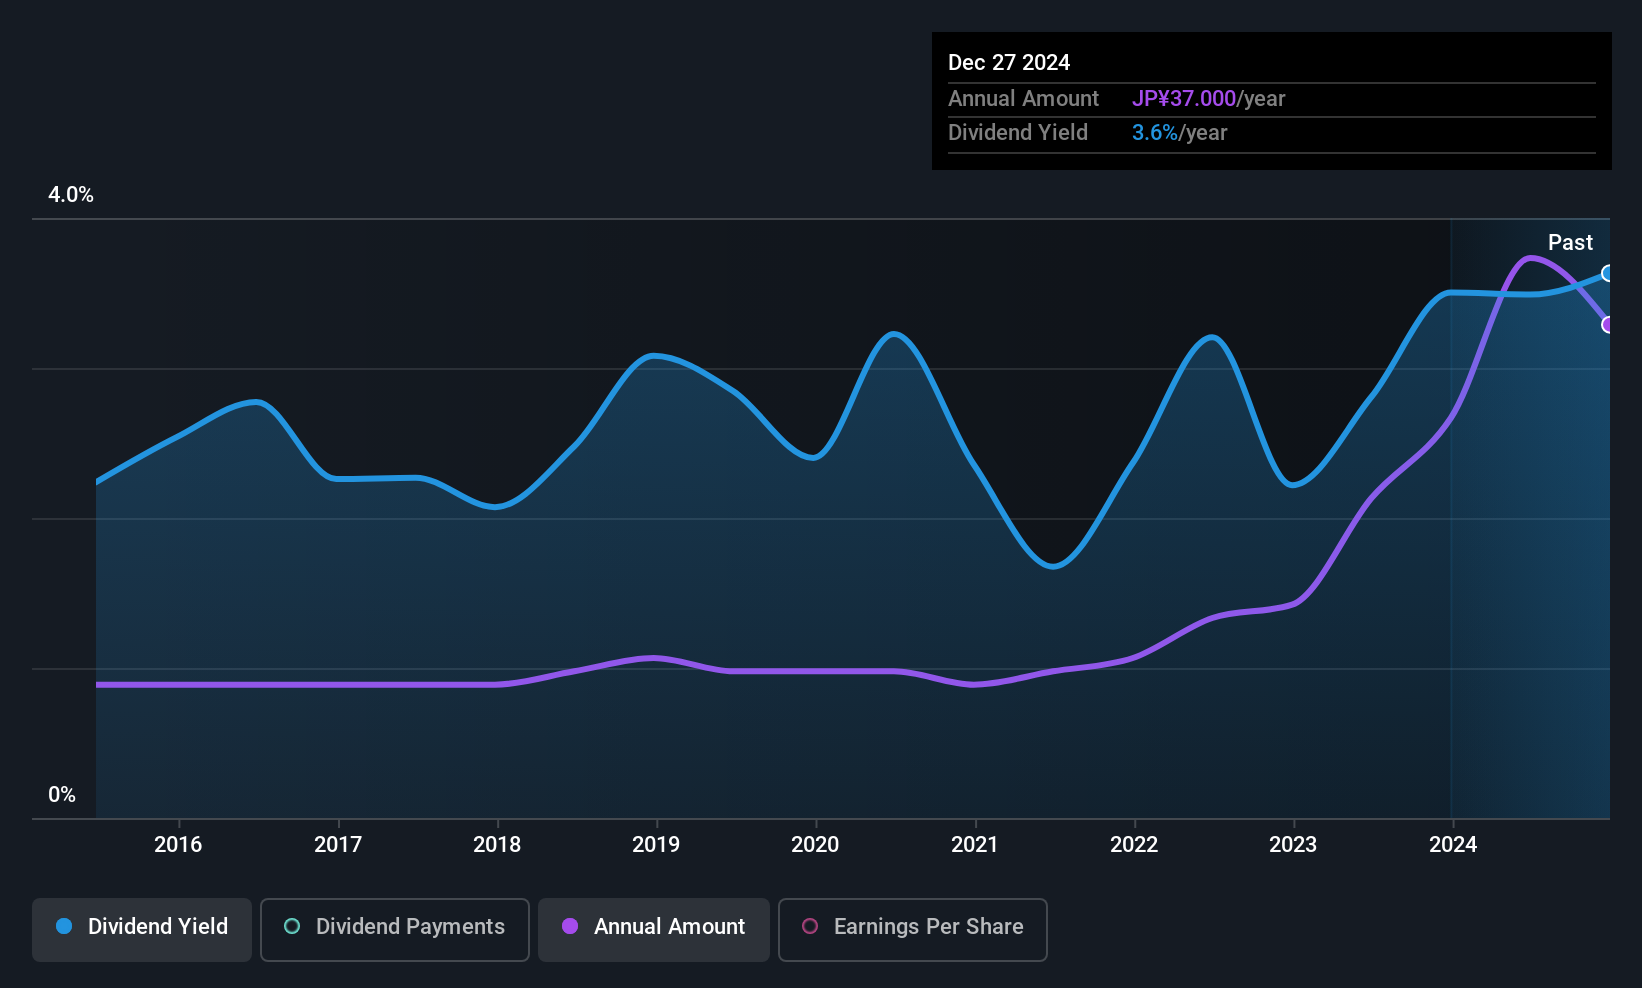Enable the Dividend Payments series
The height and width of the screenshot is (988, 1642).
tap(394, 929)
